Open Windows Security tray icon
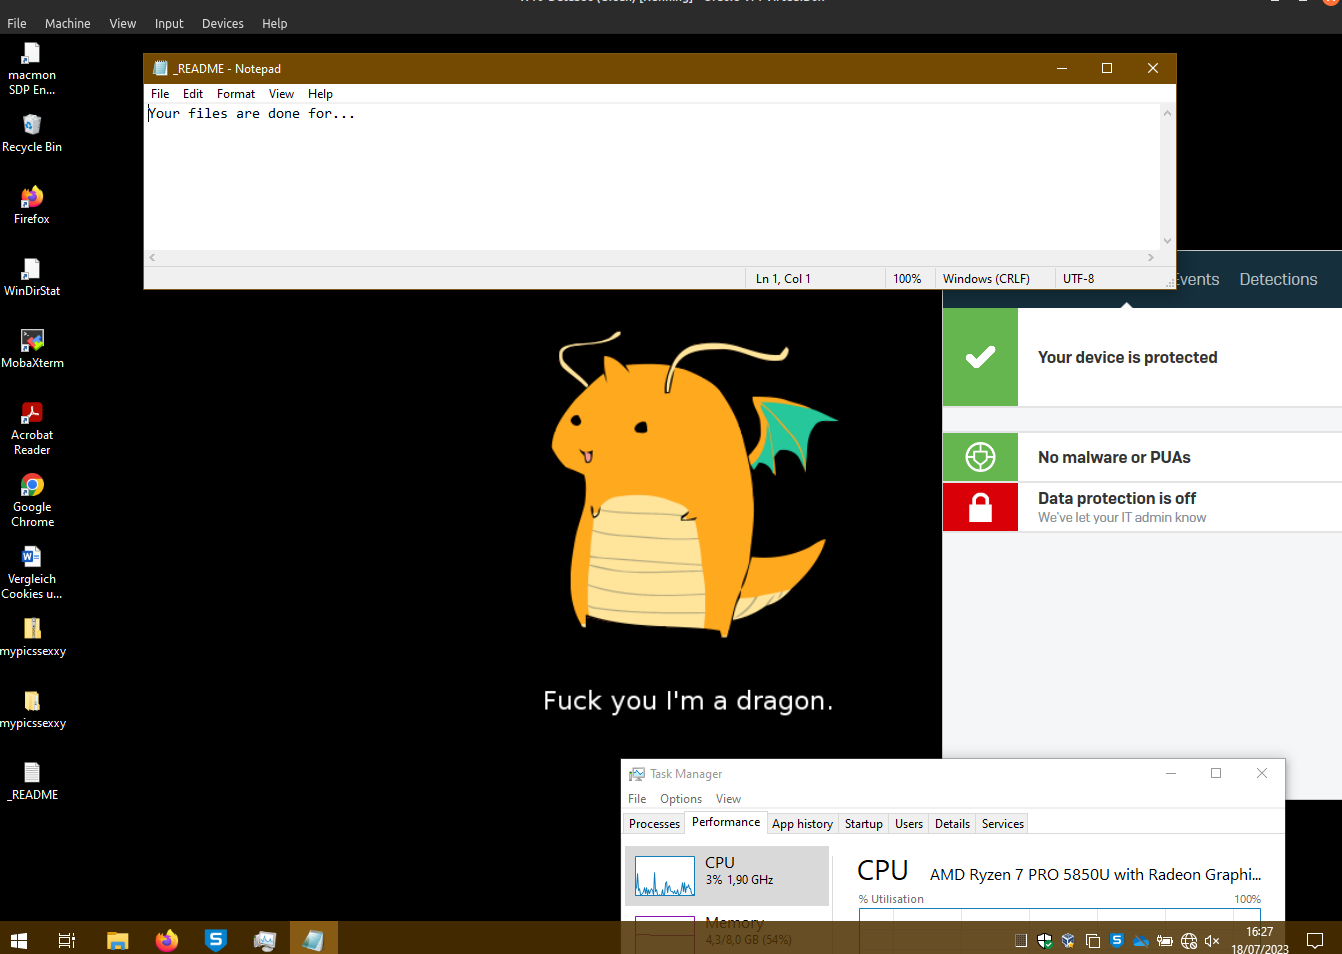The width and height of the screenshot is (1342, 954). 1045,940
